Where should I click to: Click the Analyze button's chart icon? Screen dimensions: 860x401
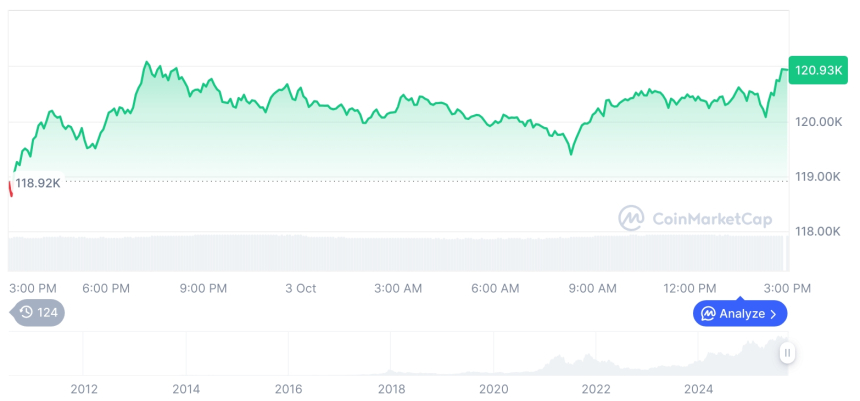coord(708,314)
